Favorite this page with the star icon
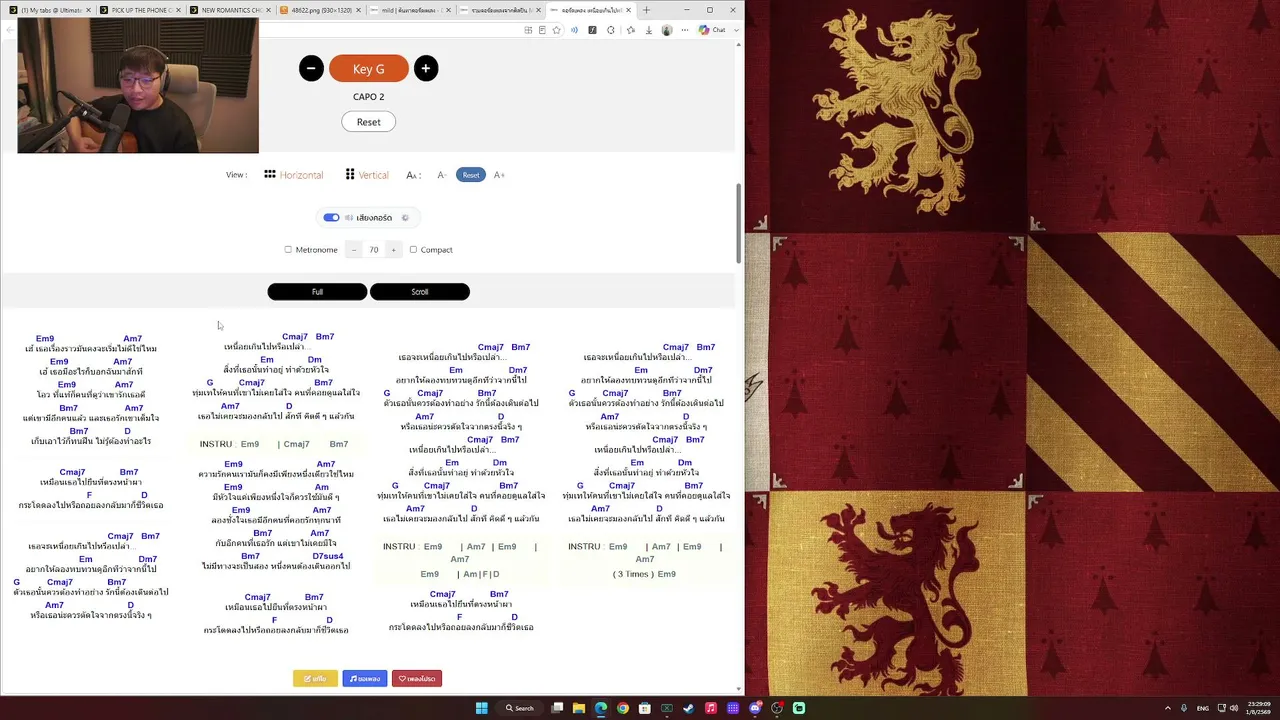 [557, 30]
